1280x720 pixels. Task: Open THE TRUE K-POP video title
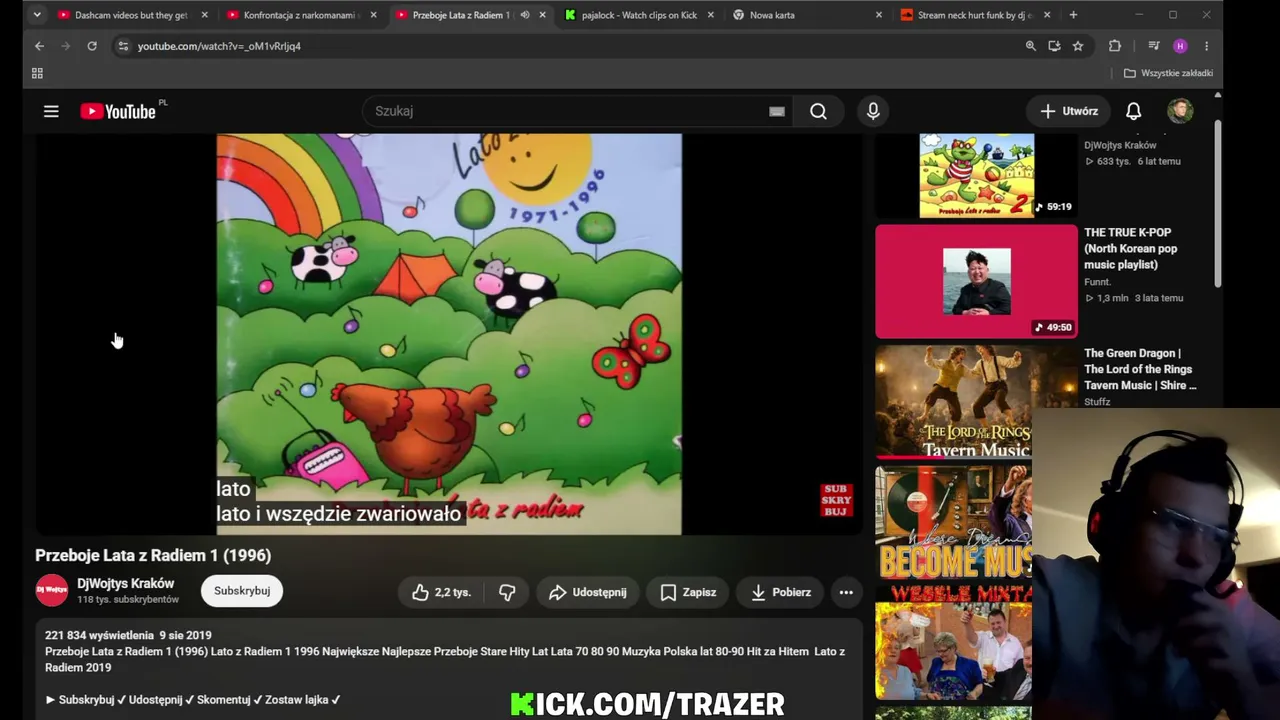pyautogui.click(x=1131, y=248)
